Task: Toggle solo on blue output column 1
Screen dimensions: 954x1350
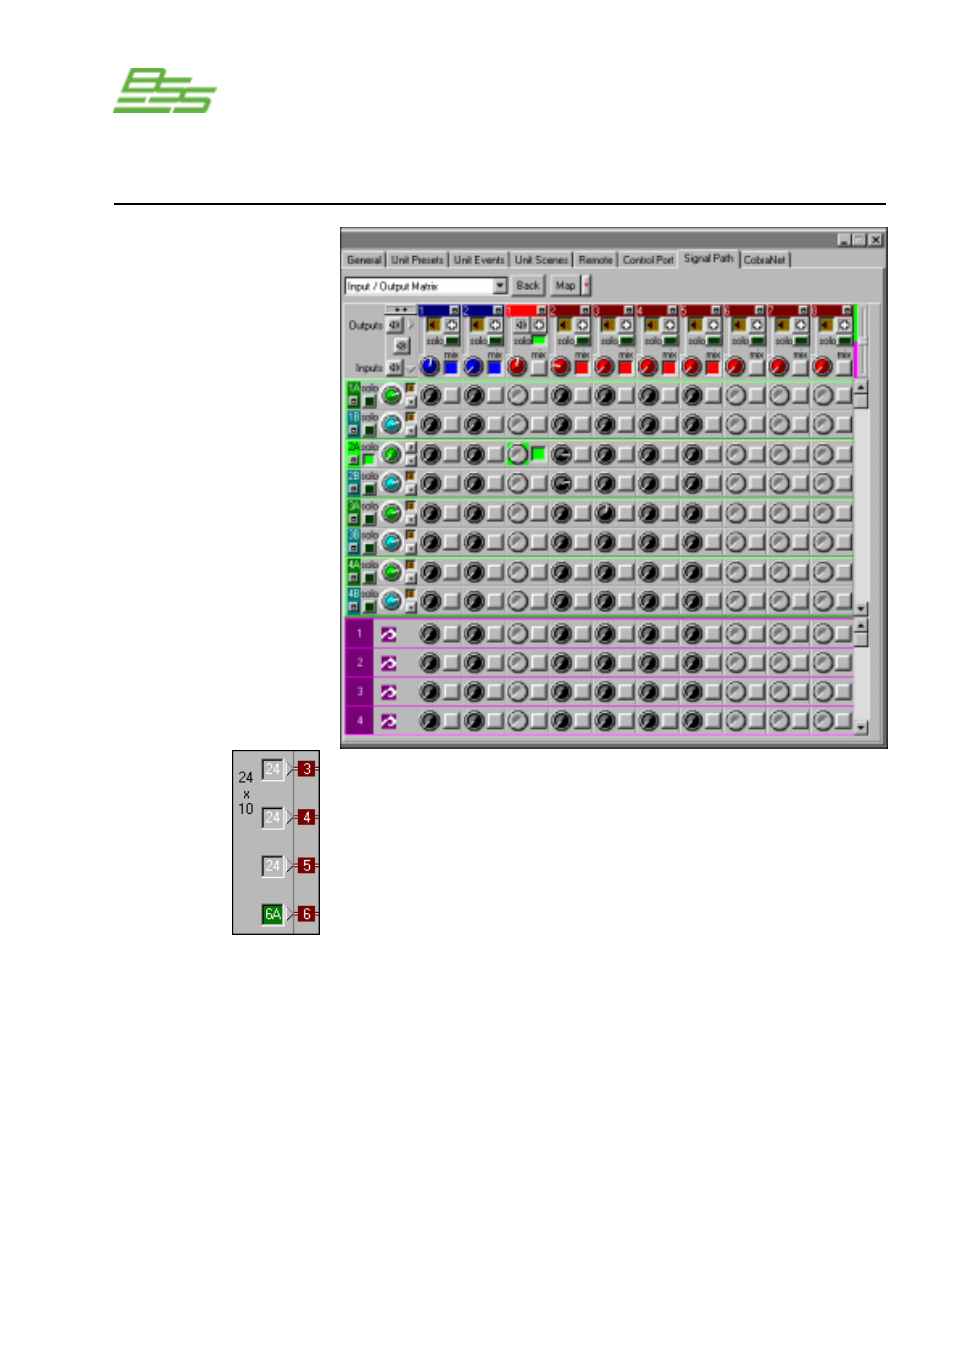Action: 451,341
